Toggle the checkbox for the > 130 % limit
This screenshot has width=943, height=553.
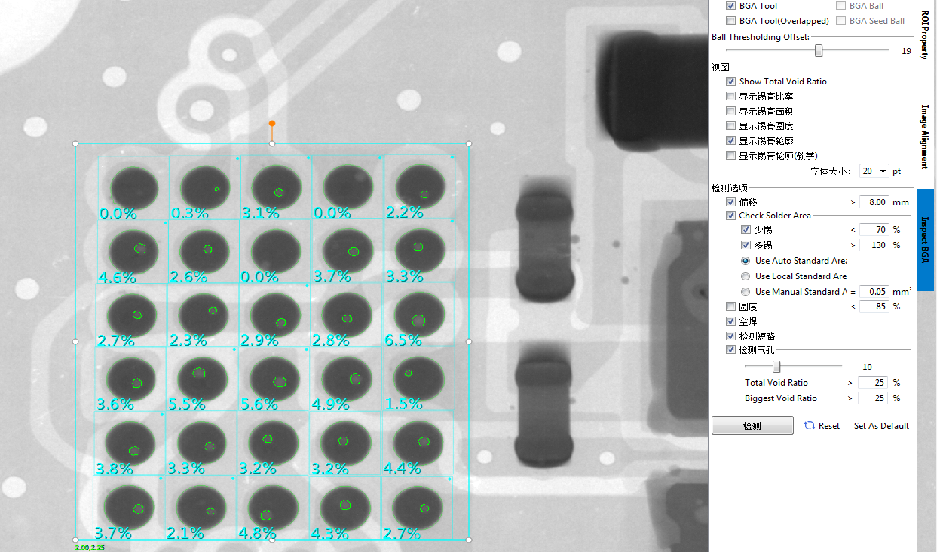click(x=746, y=245)
